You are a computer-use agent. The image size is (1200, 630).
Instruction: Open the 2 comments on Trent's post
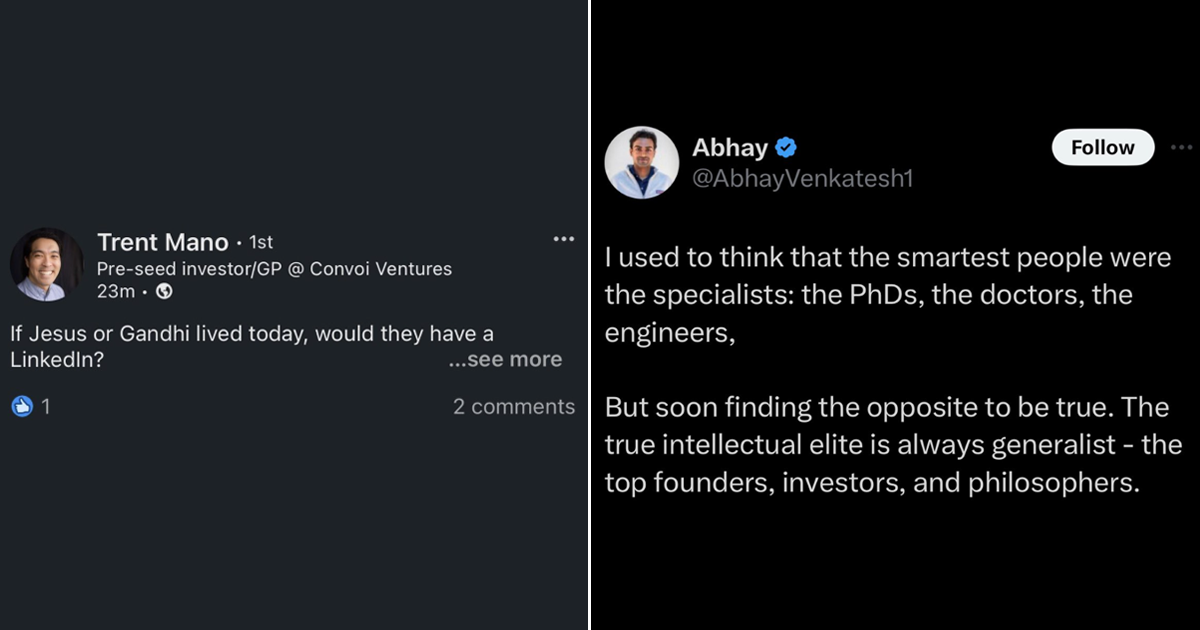(513, 406)
